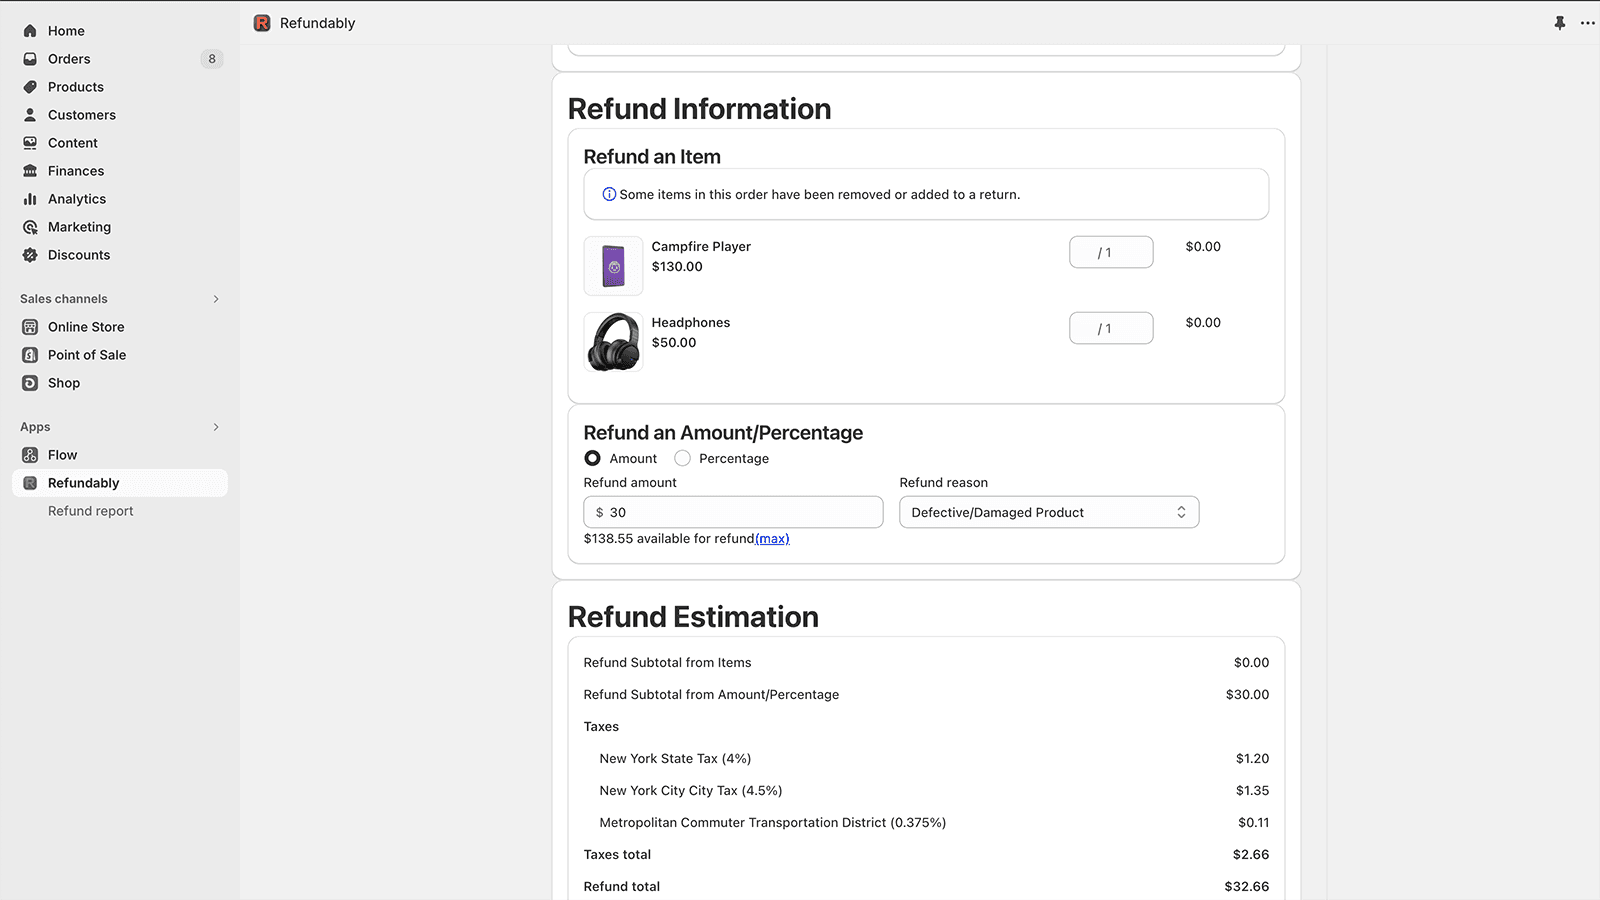Image resolution: width=1600 pixels, height=900 pixels.
Task: Expand the Apps section chevron
Action: tap(216, 427)
